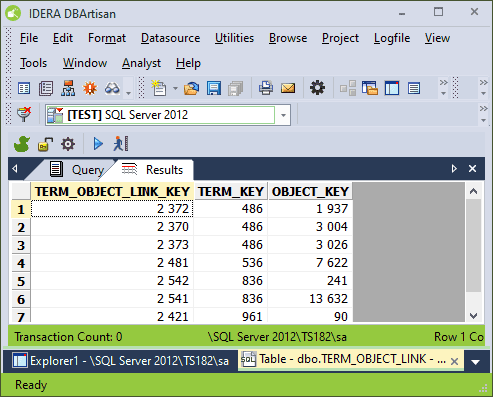Click the binoculars search icon
493x397 pixels.
(112, 88)
